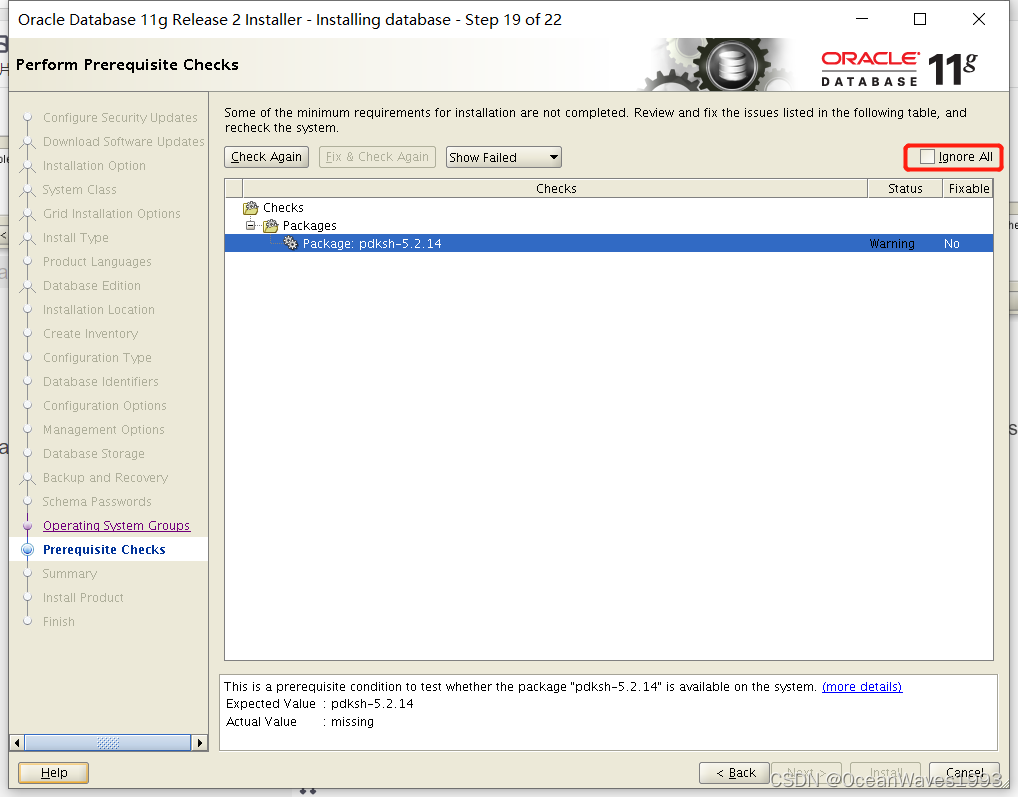Image resolution: width=1018 pixels, height=797 pixels.
Task: Click the Fixable column header
Action: point(968,188)
